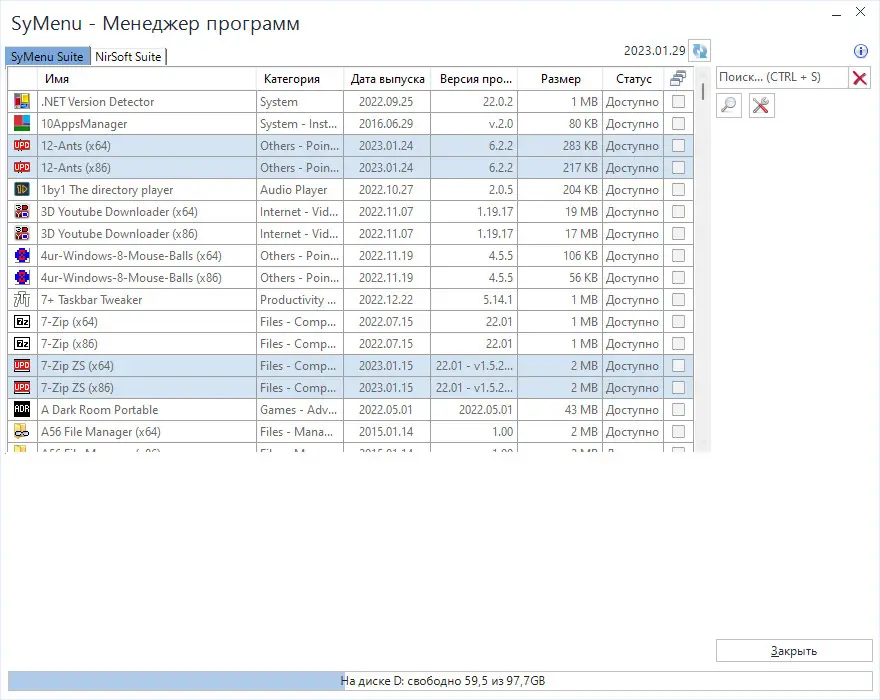Check the 7-Zip ZS (x86) checkbox

pyautogui.click(x=678, y=387)
